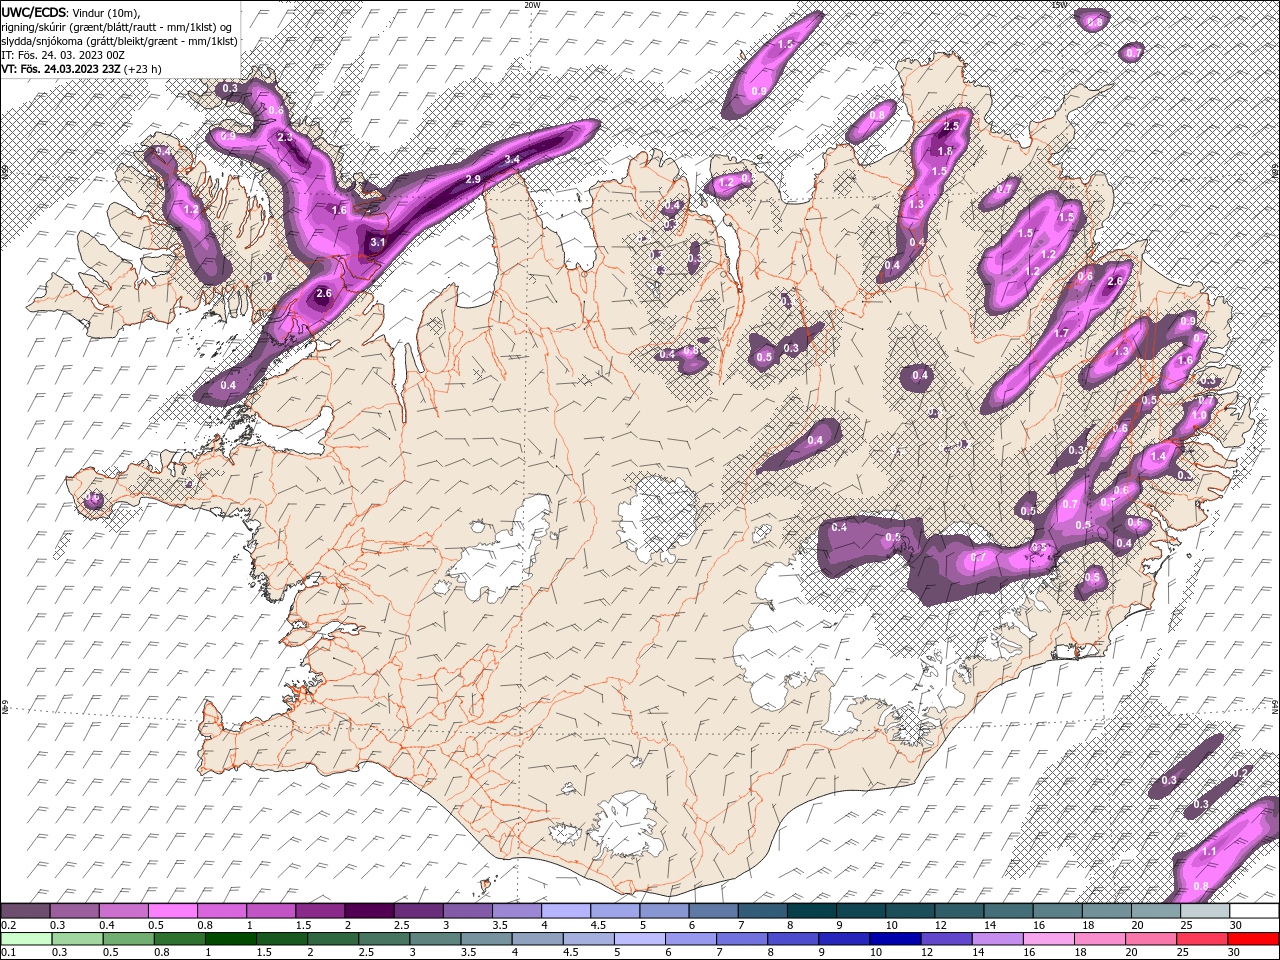1280x960 pixels.
Task: Click the palest green 0.1 rain legend swatch
Action: pyautogui.click(x=26, y=939)
